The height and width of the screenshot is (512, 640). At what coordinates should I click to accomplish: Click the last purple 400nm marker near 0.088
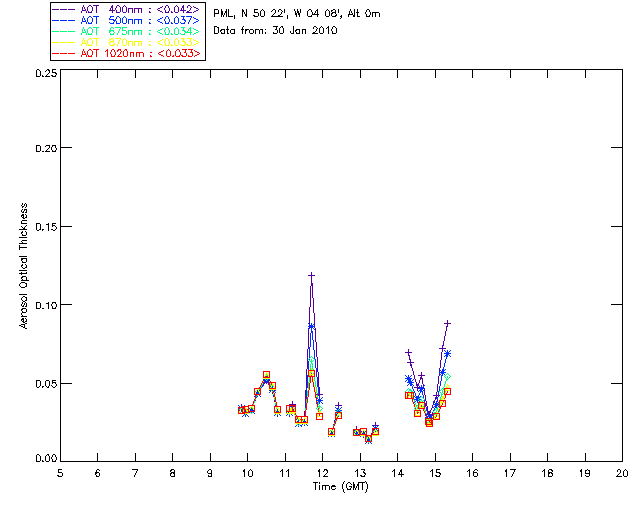click(x=447, y=323)
